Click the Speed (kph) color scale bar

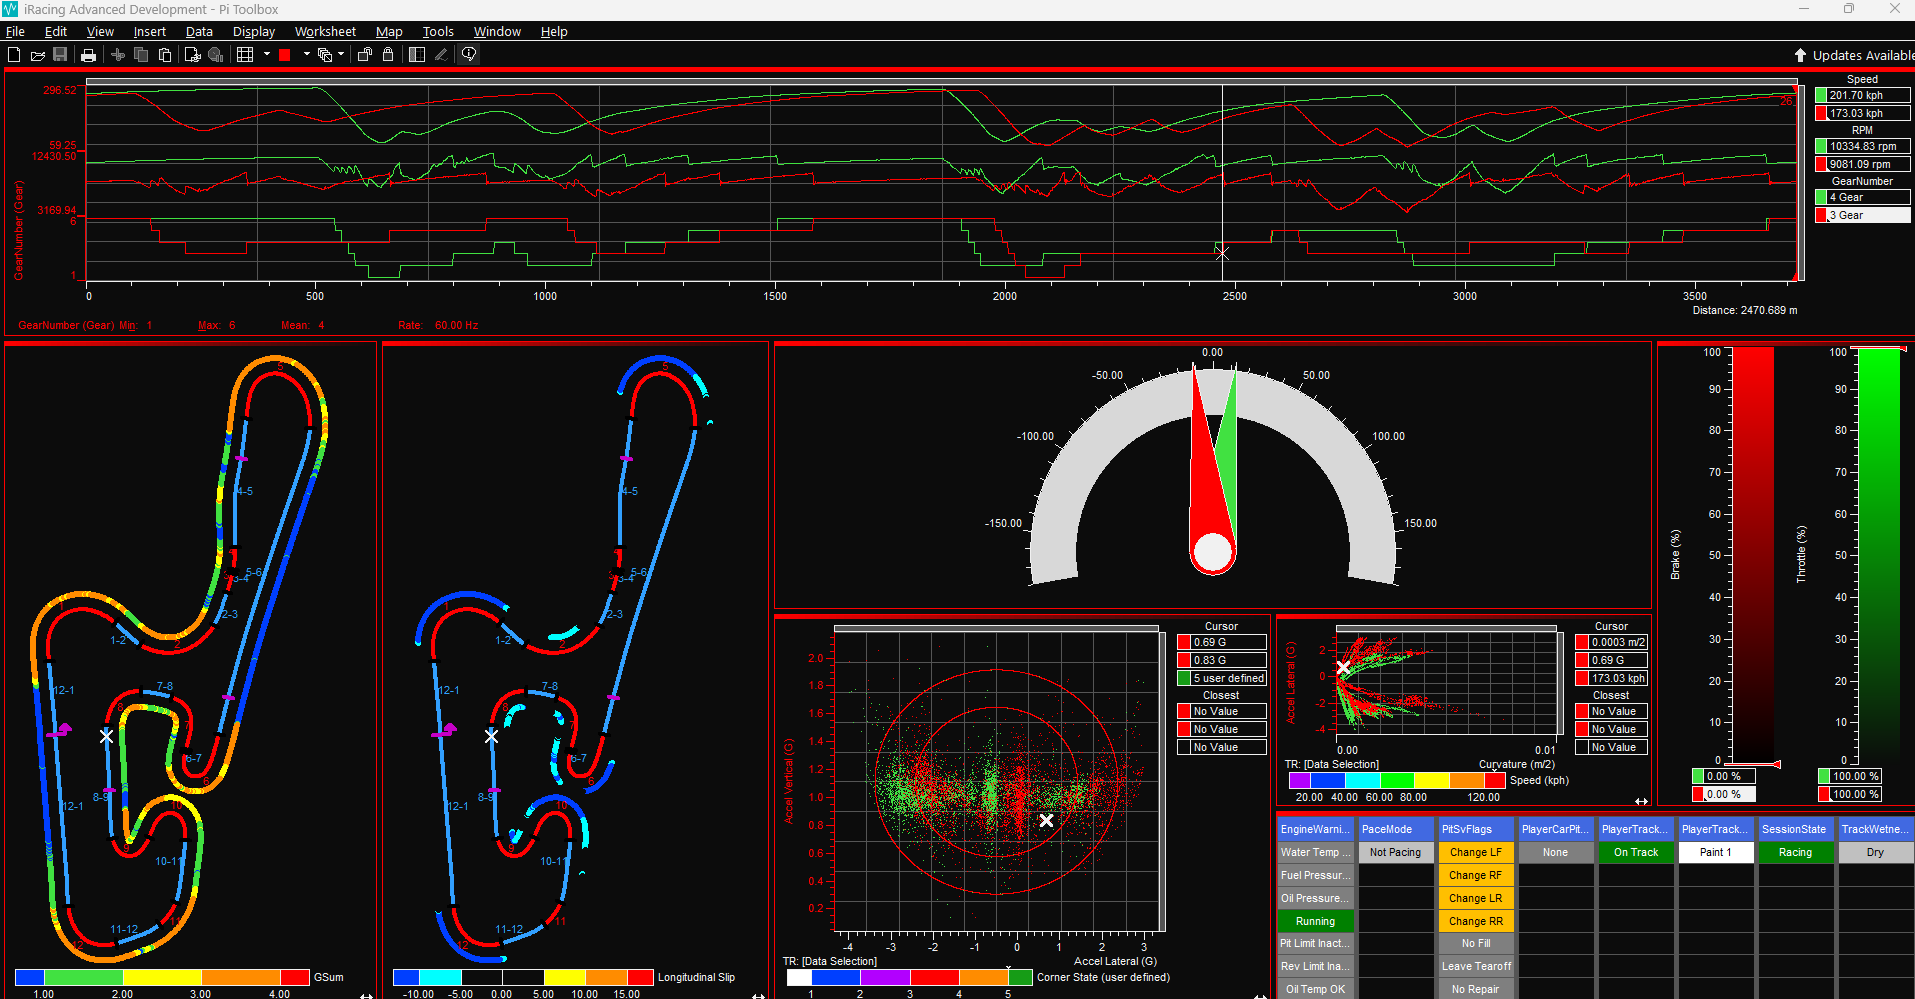[x=1397, y=780]
